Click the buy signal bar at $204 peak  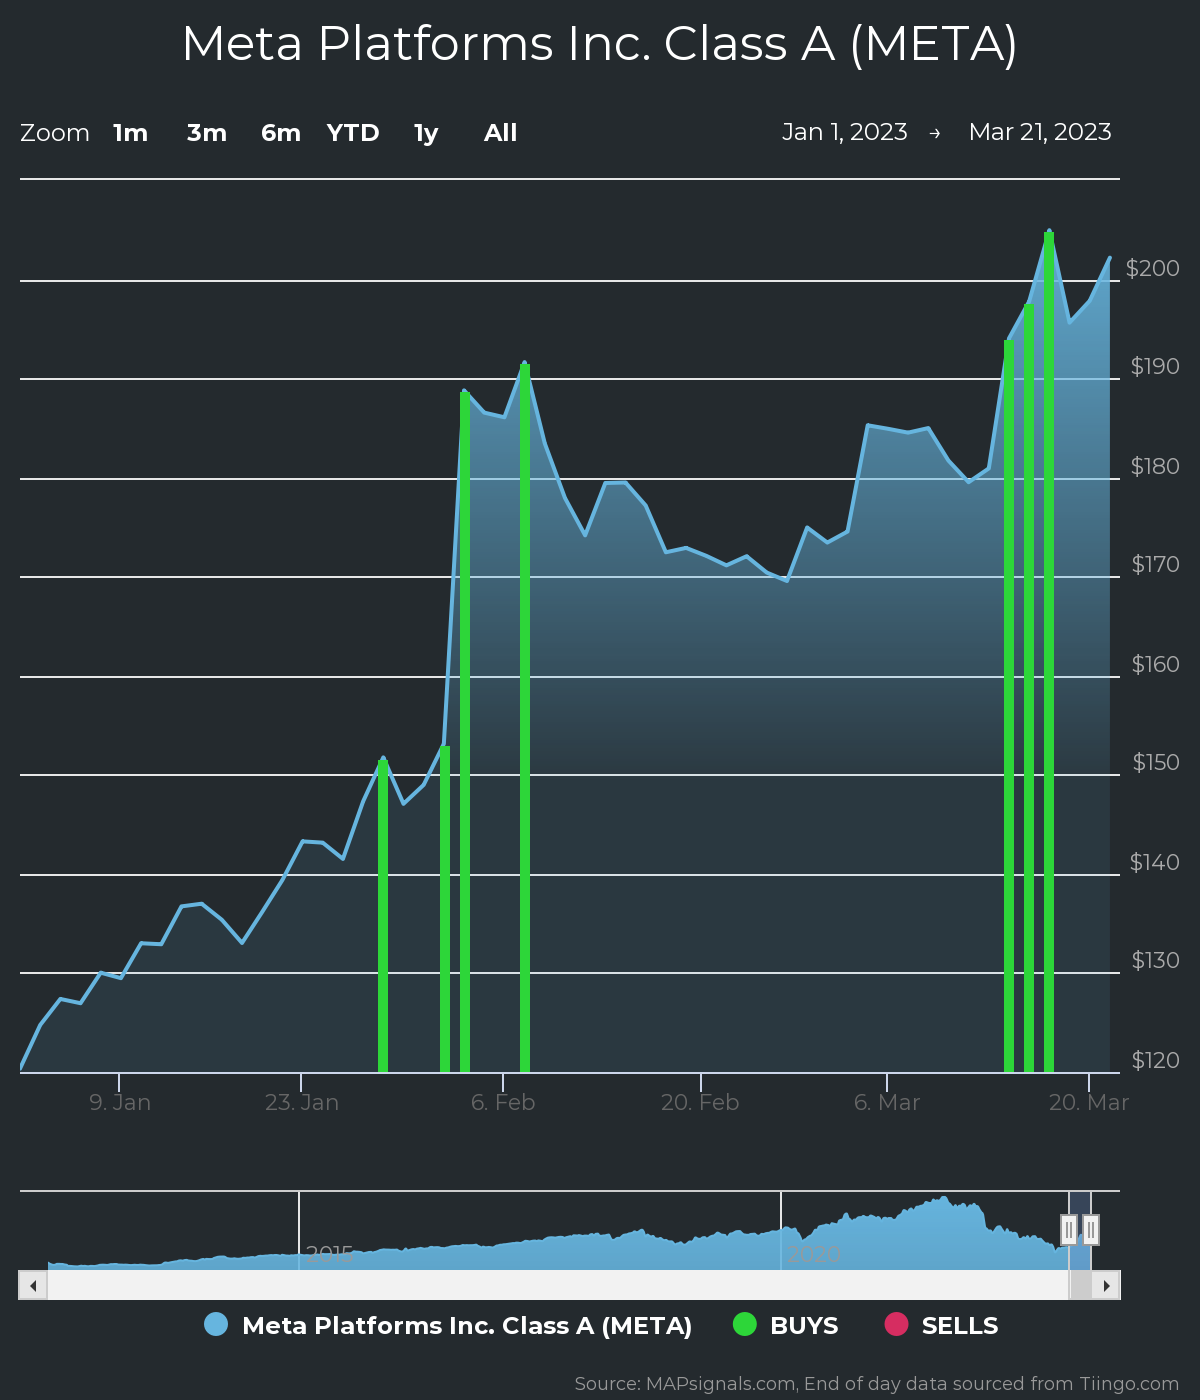[1049, 652]
